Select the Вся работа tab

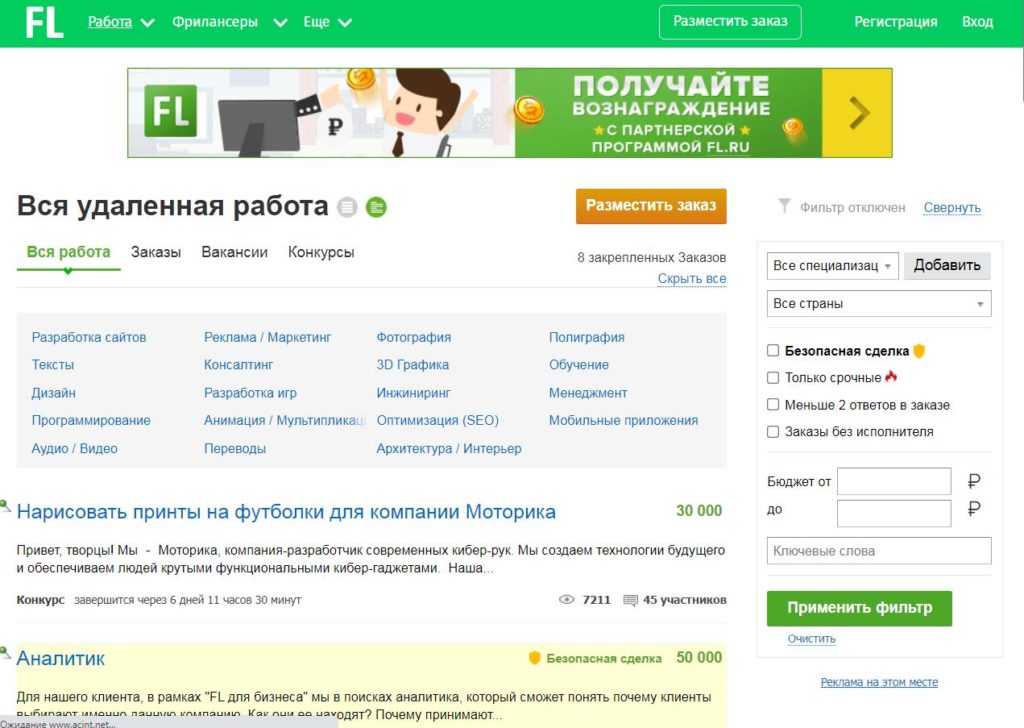coord(69,252)
